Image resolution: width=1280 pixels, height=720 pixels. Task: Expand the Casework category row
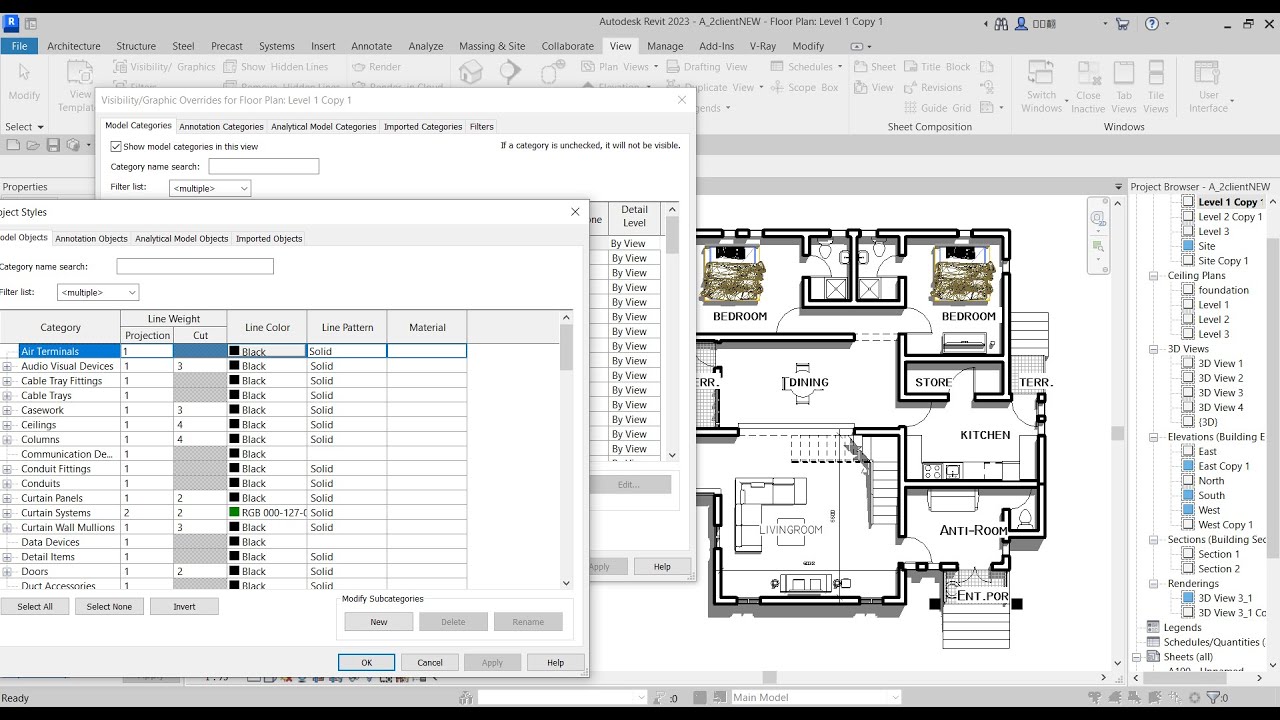point(7,410)
